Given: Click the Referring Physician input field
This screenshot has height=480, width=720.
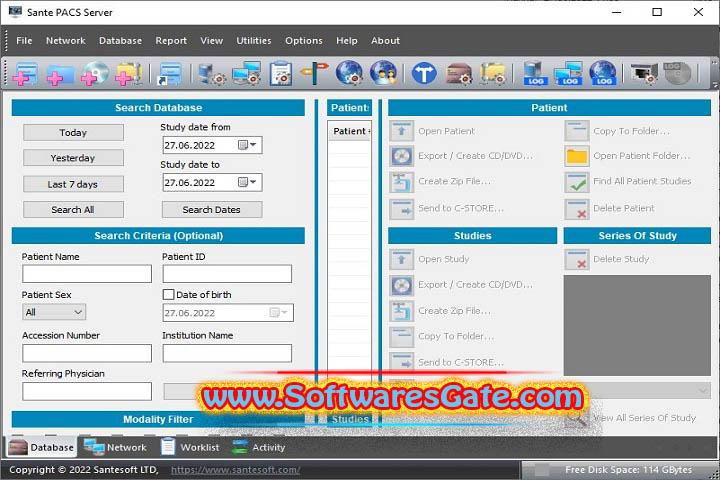Looking at the screenshot, I should (x=87, y=391).
